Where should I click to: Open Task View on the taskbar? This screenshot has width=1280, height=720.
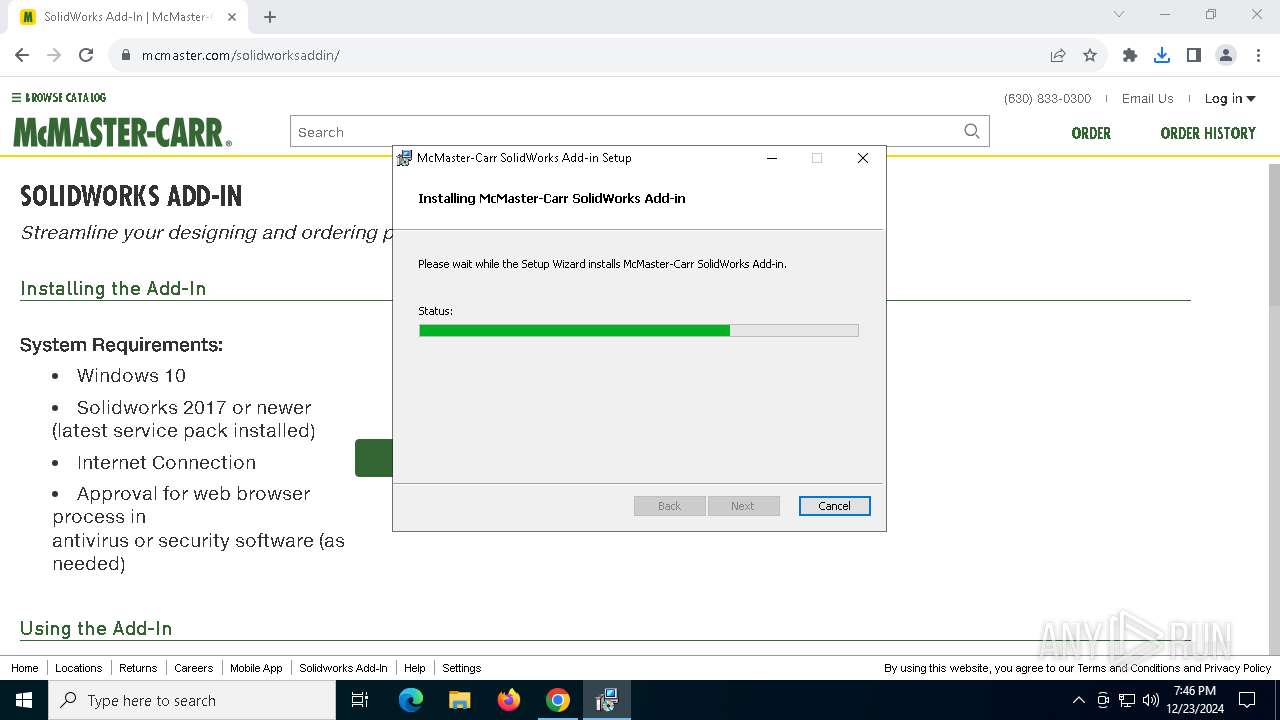click(x=361, y=700)
